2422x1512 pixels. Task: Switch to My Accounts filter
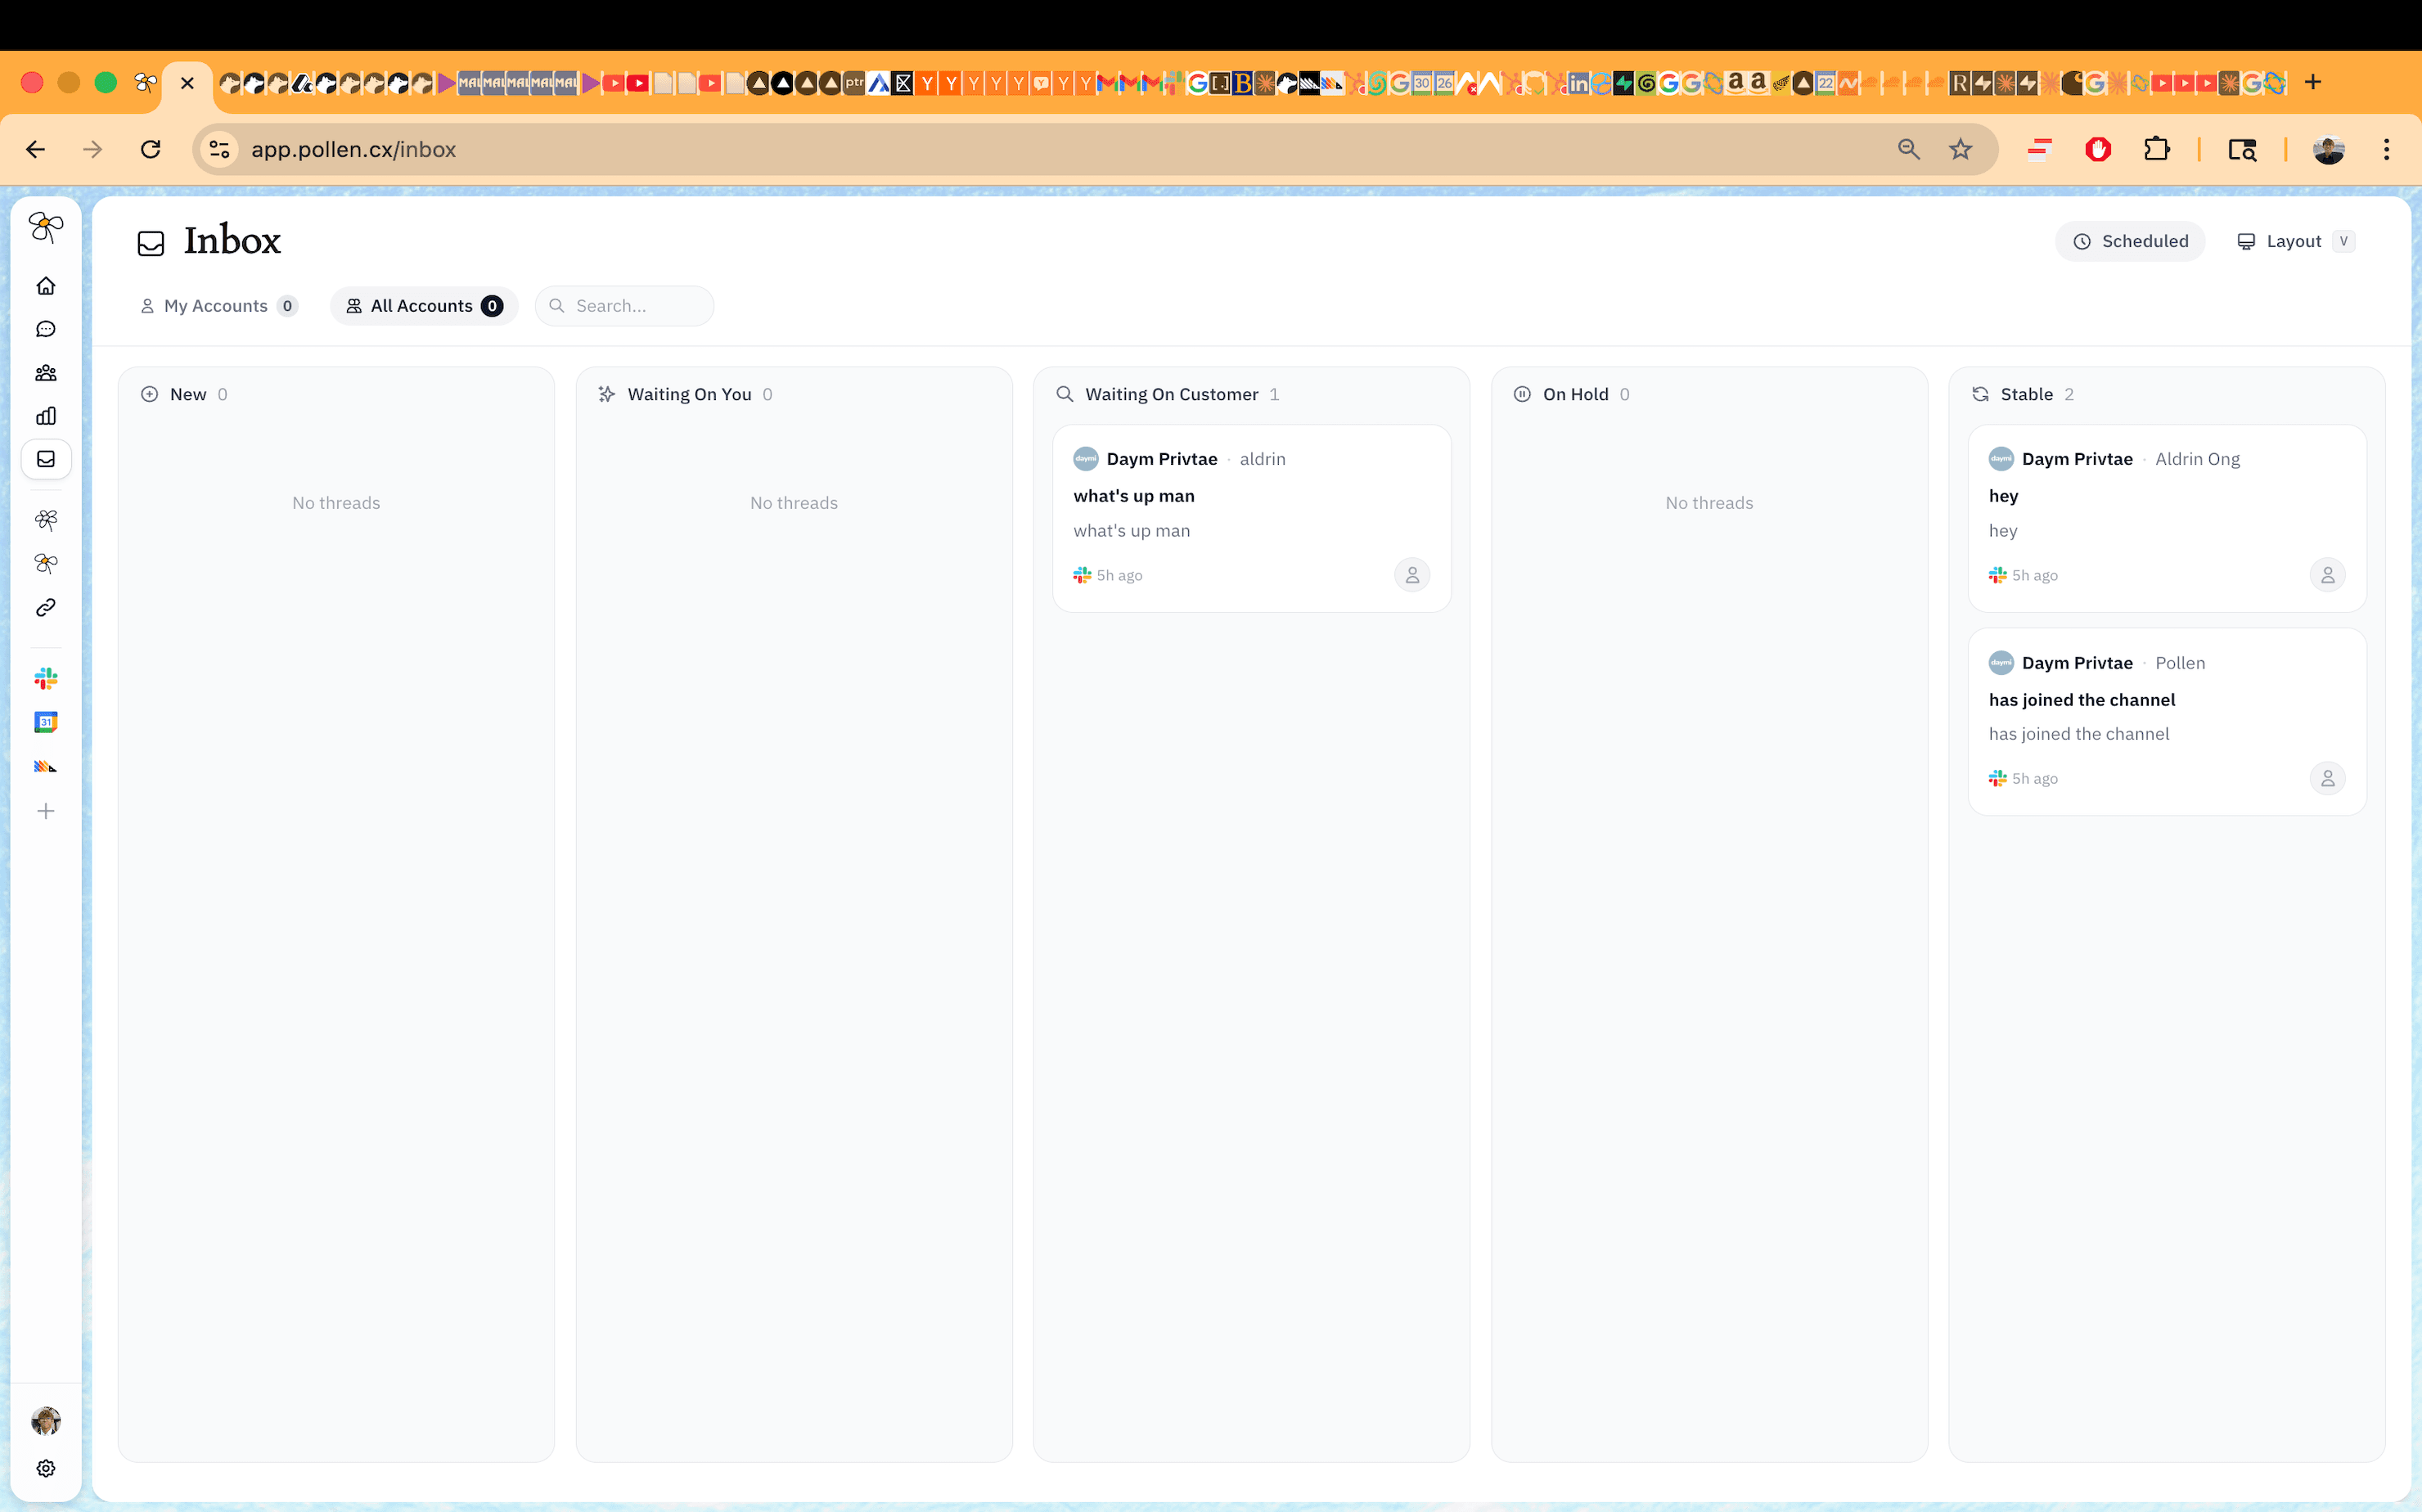click(218, 306)
